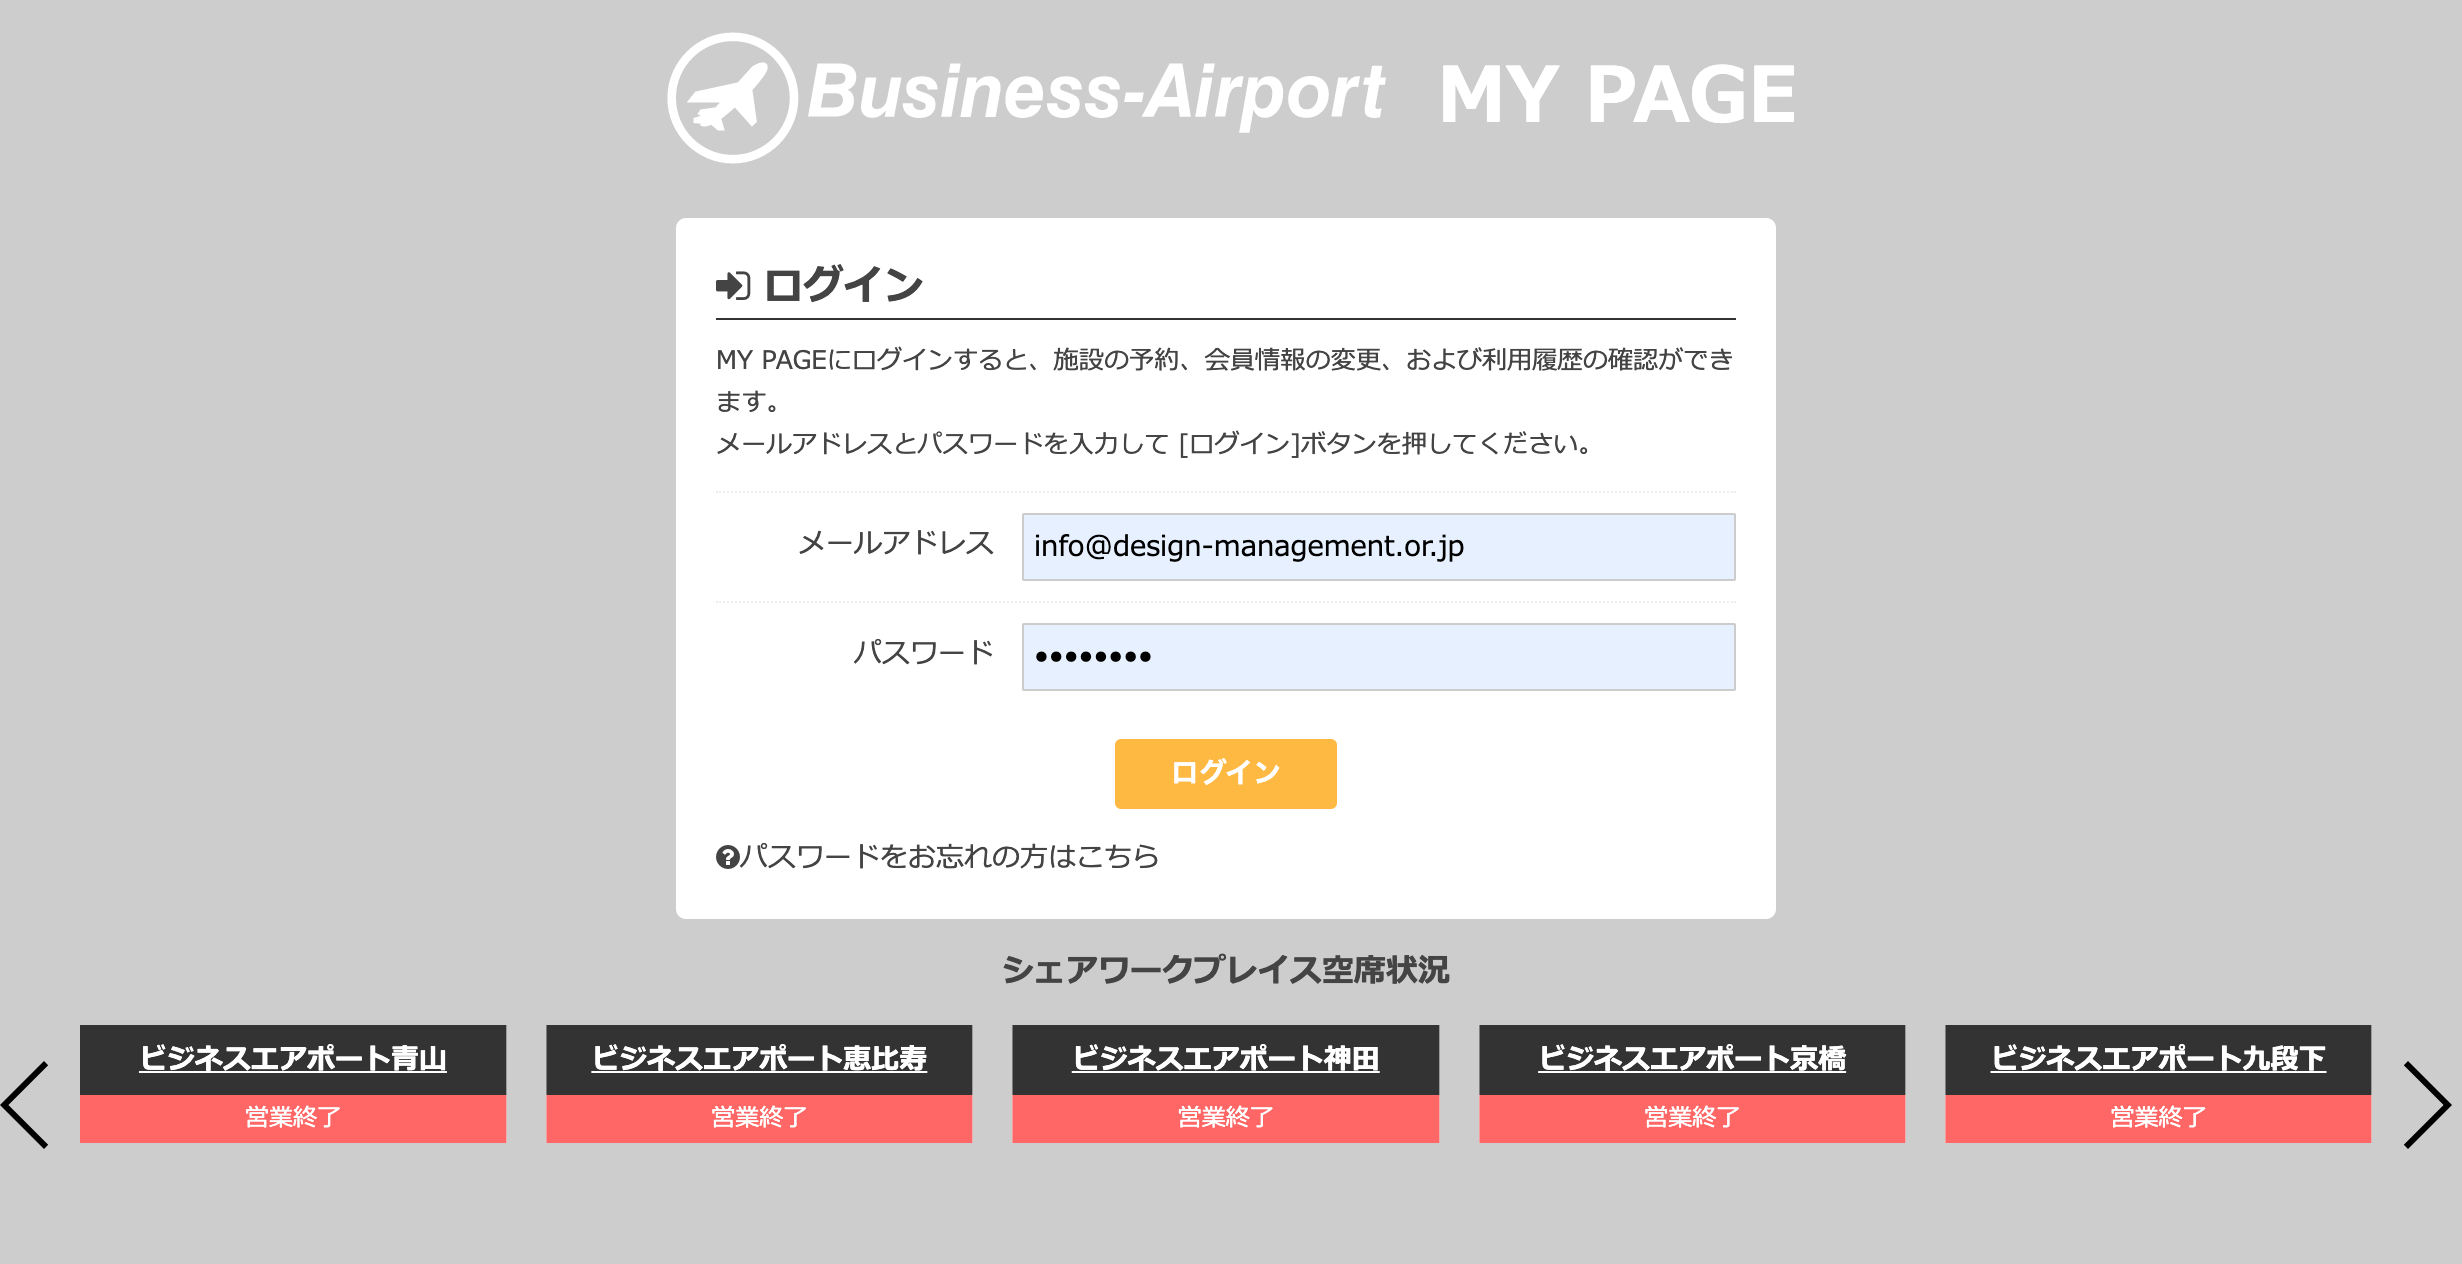Click the パスワード password input field

(1378, 657)
